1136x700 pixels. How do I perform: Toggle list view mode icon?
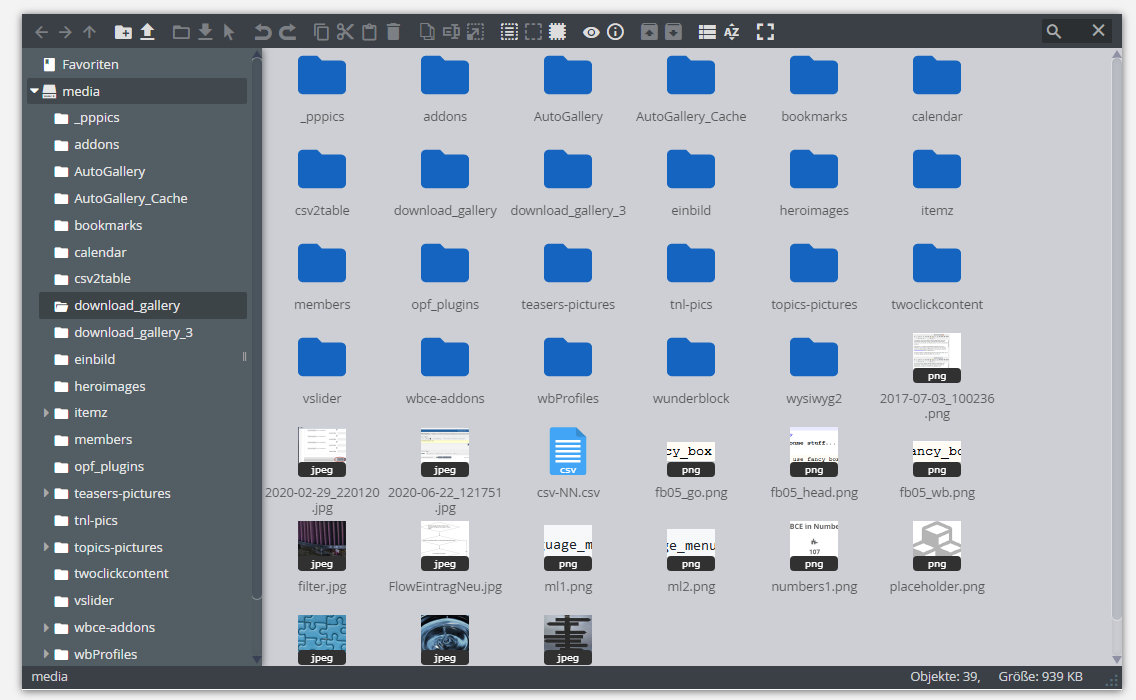coord(707,32)
